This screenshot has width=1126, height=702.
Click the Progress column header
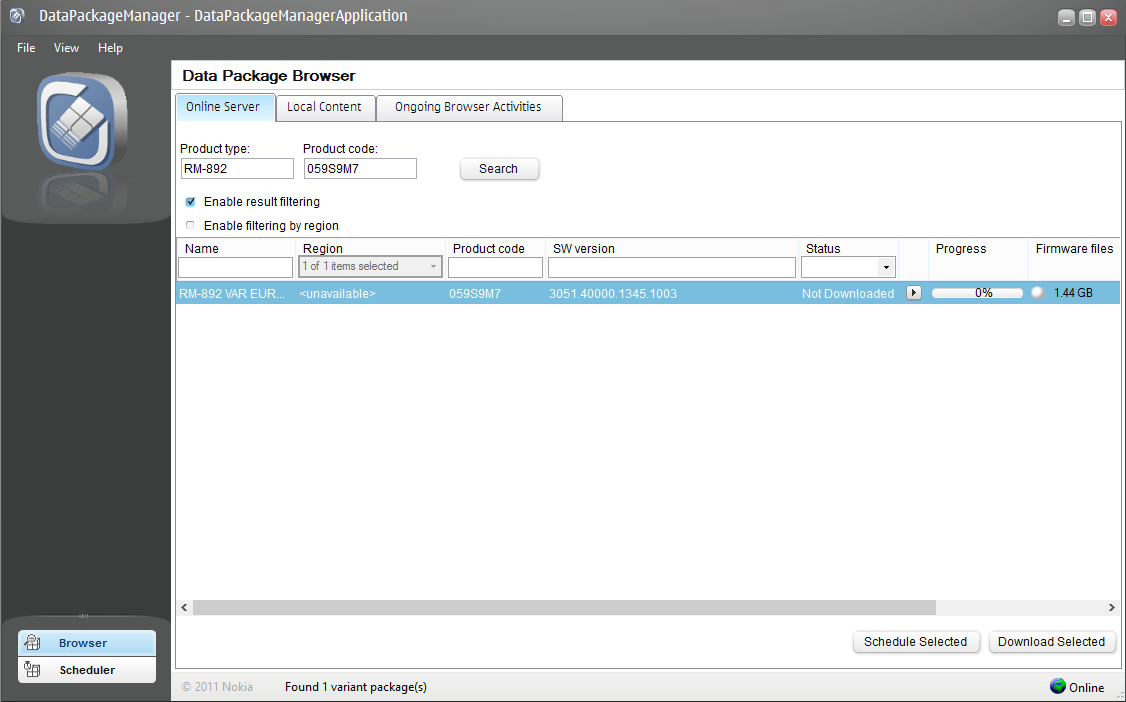[x=961, y=248]
